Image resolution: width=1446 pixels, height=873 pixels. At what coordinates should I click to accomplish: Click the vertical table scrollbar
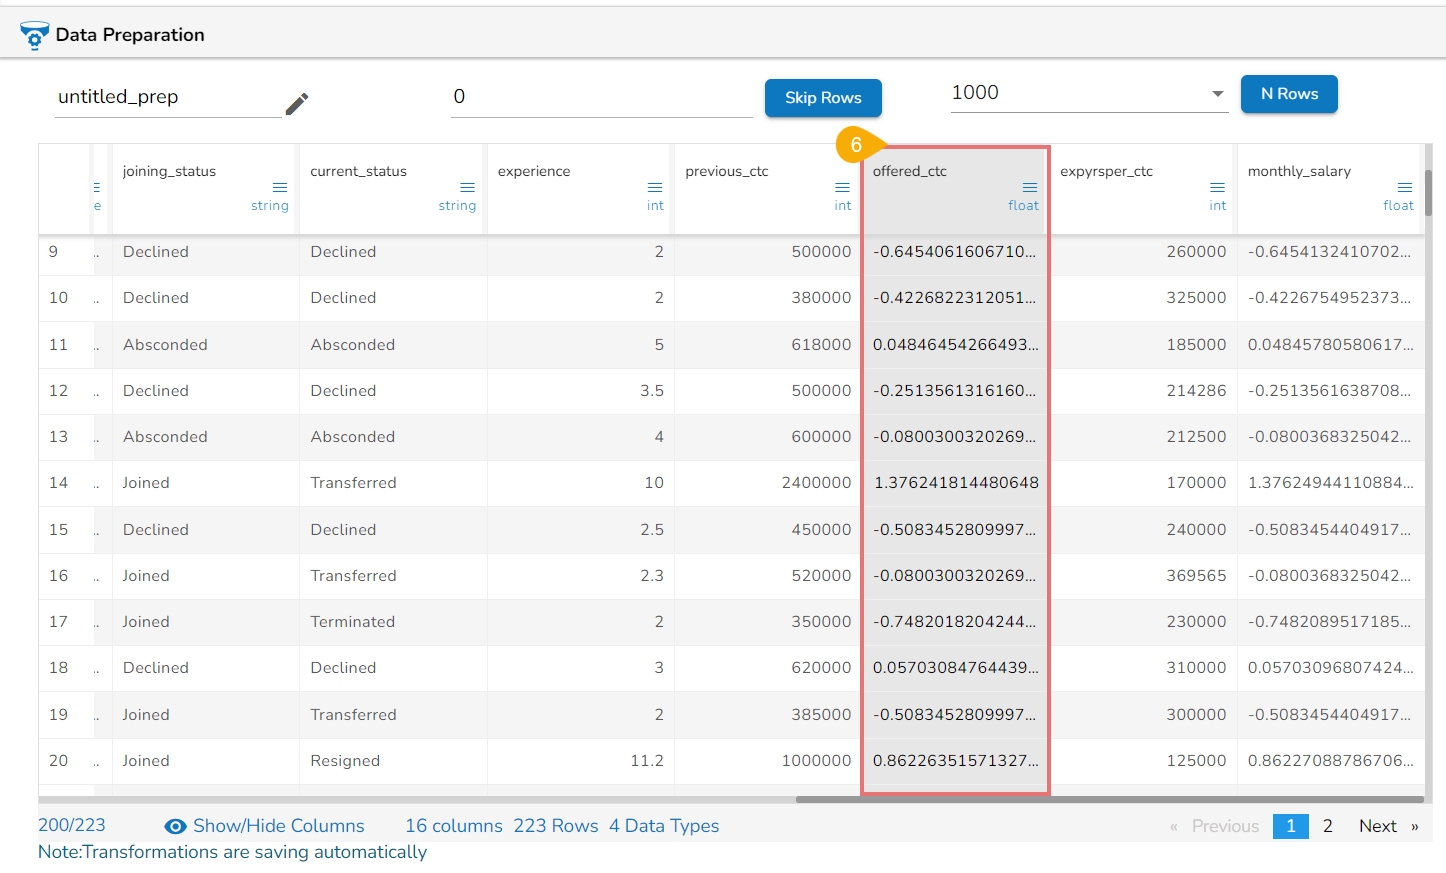coord(1428,192)
